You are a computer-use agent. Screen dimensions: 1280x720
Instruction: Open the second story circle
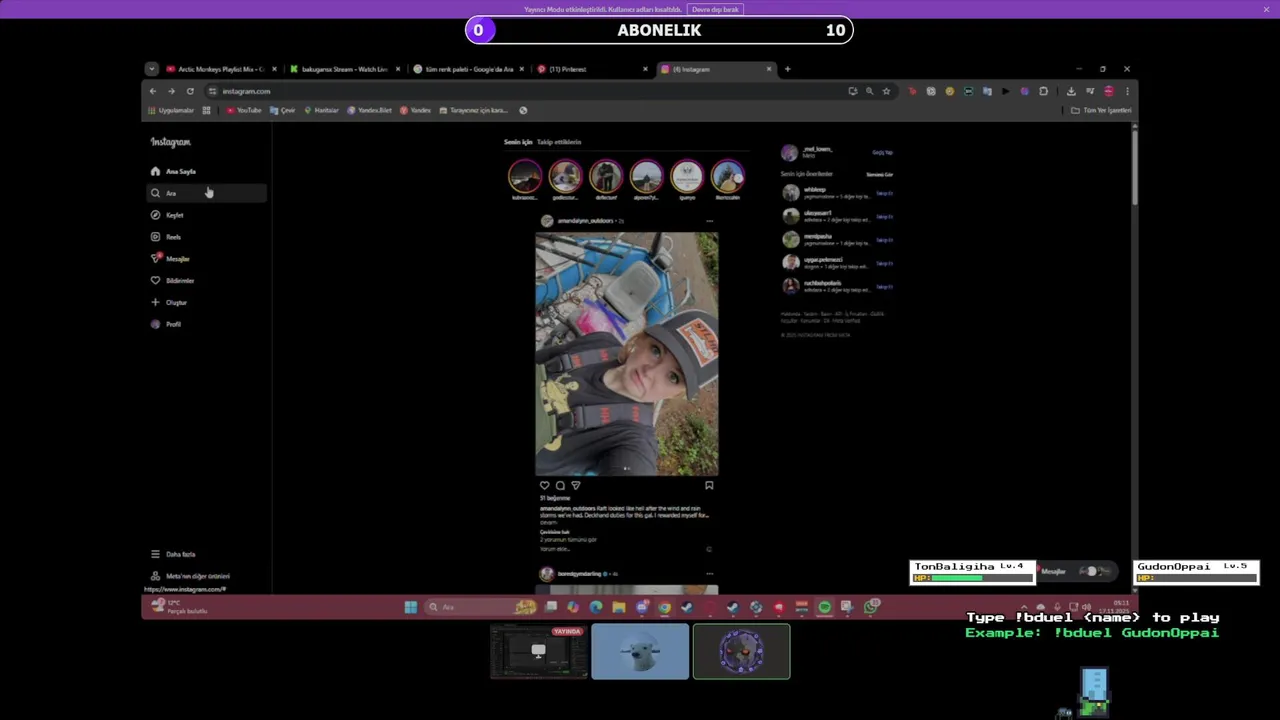(565, 176)
